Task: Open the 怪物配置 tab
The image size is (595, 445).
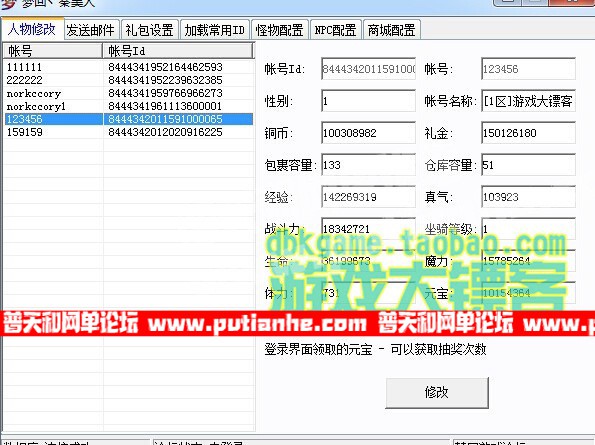Action: click(279, 30)
